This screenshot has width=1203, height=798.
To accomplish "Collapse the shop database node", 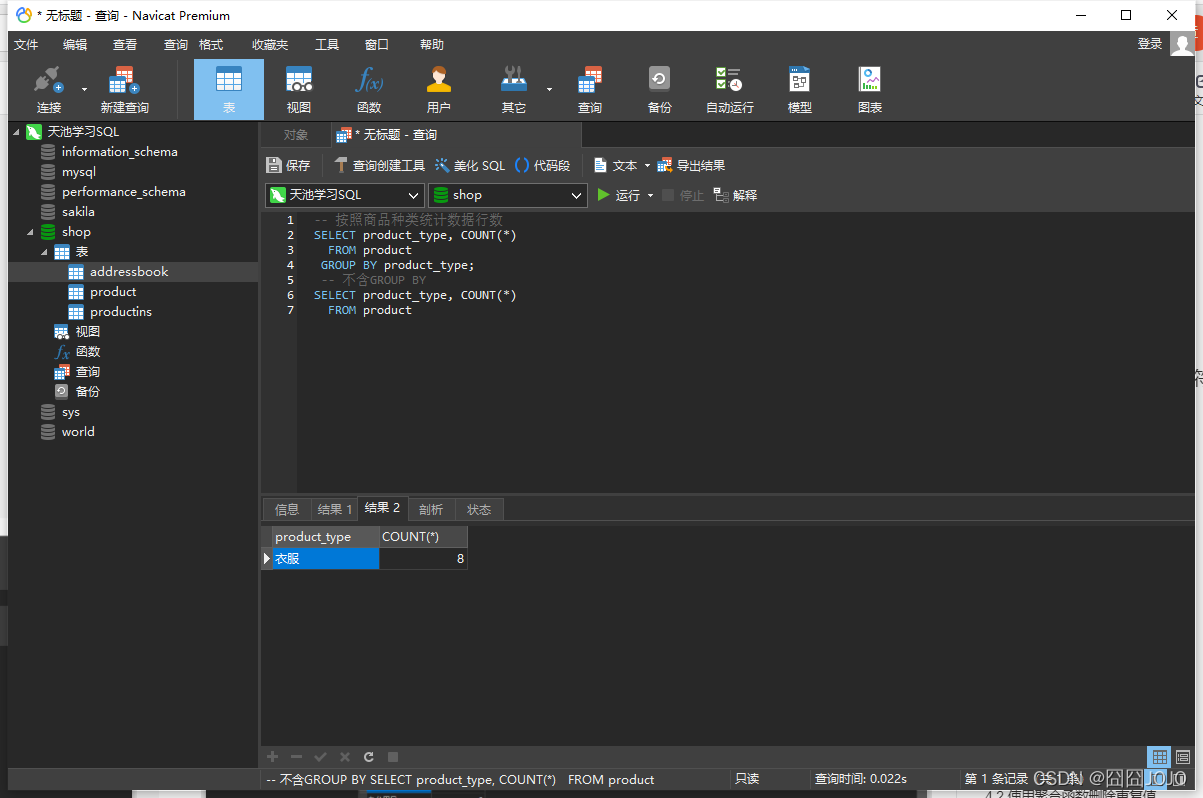I will pos(30,232).
